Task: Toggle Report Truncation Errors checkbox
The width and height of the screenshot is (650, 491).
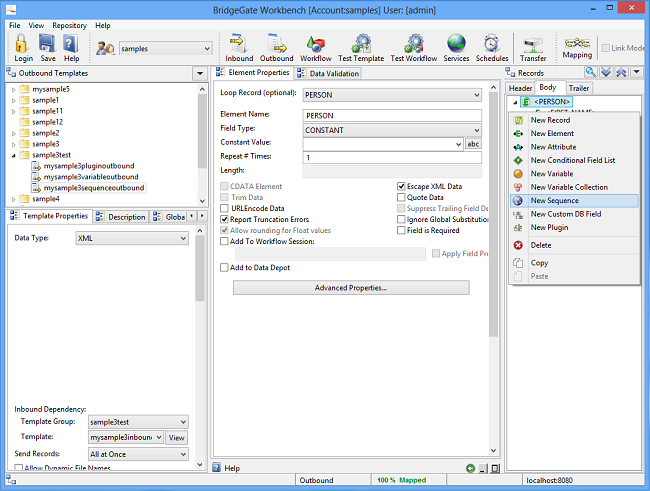Action: (224, 219)
